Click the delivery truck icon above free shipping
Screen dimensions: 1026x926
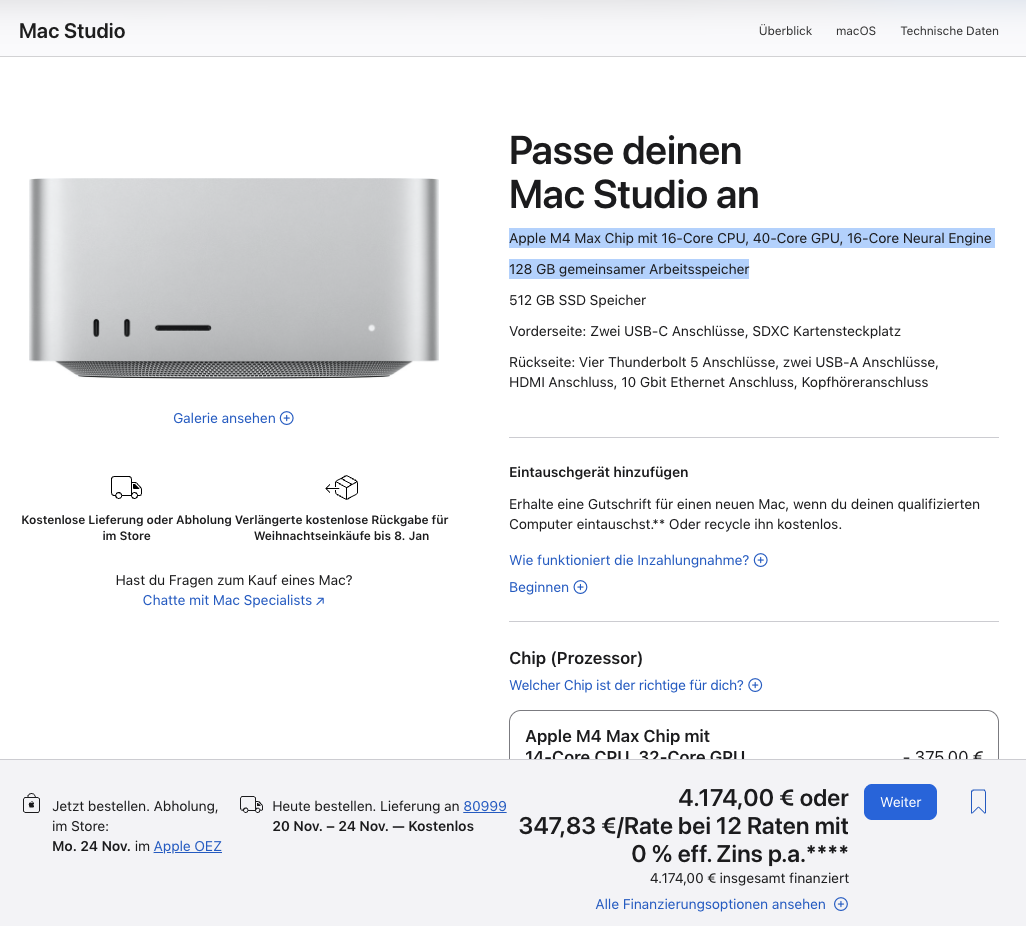tap(126, 487)
